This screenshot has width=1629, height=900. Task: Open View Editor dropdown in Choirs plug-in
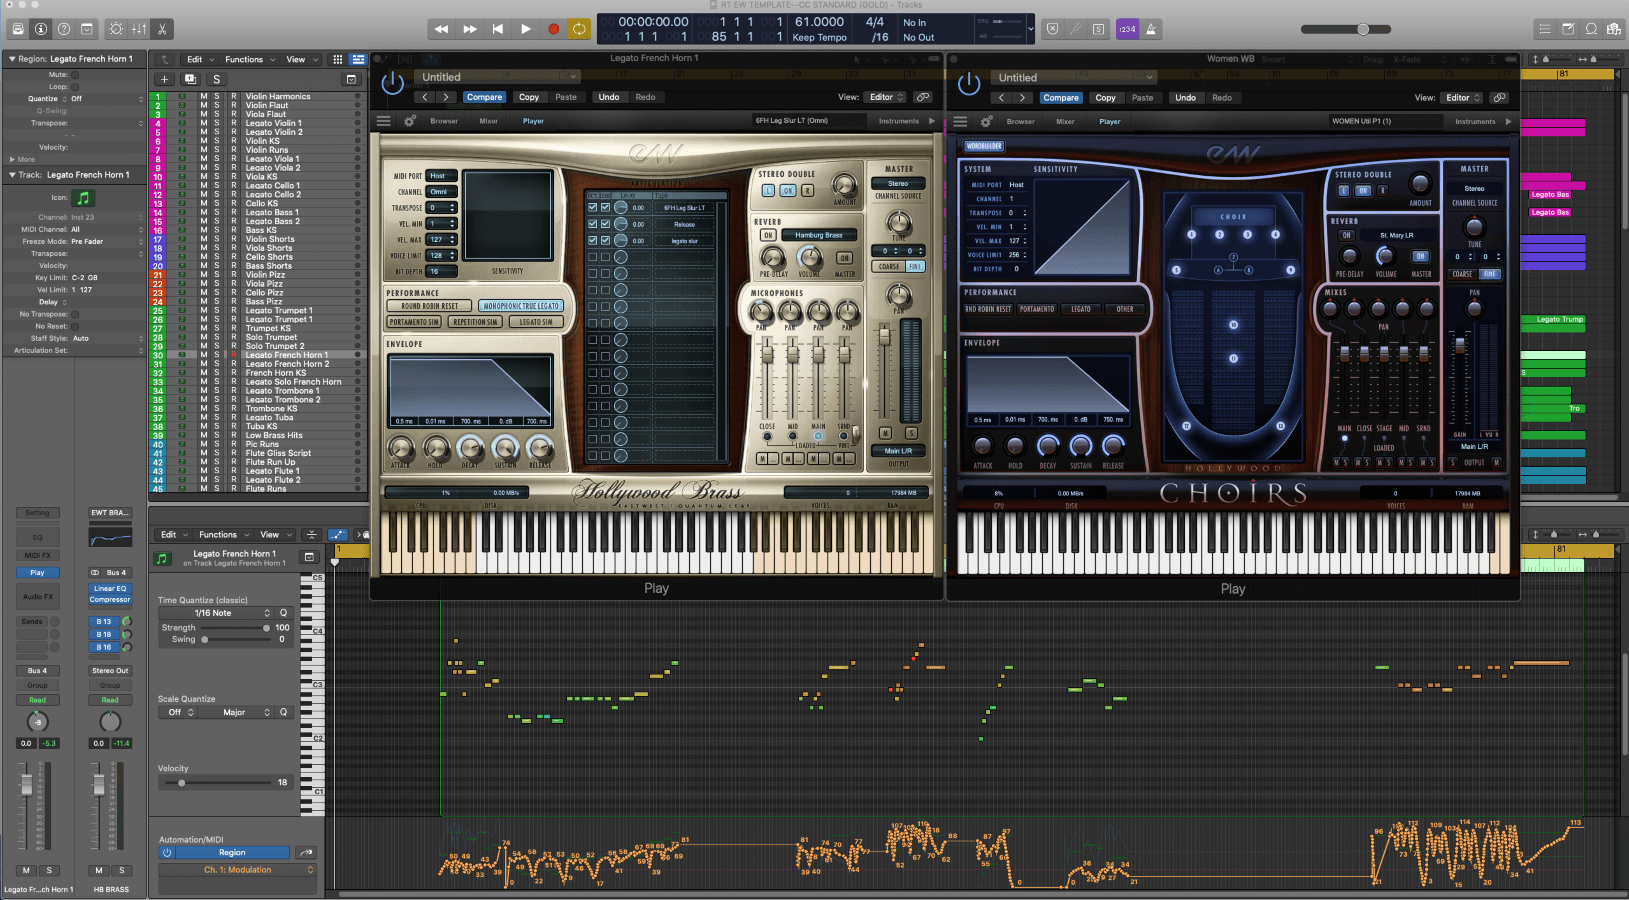(1462, 98)
